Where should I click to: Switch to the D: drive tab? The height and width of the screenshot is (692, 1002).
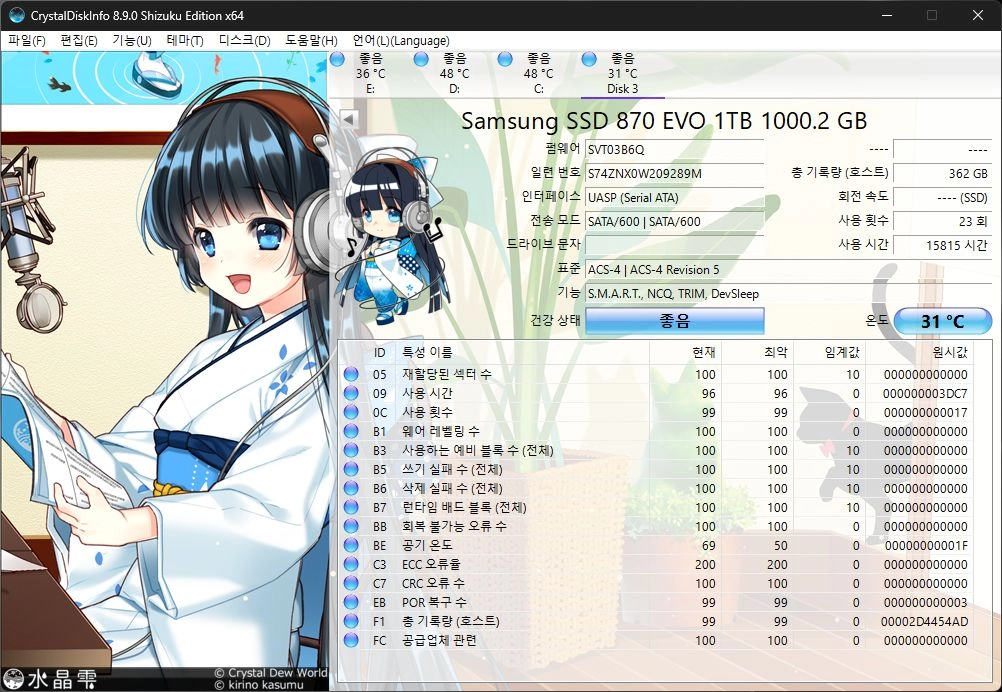pyautogui.click(x=454, y=74)
